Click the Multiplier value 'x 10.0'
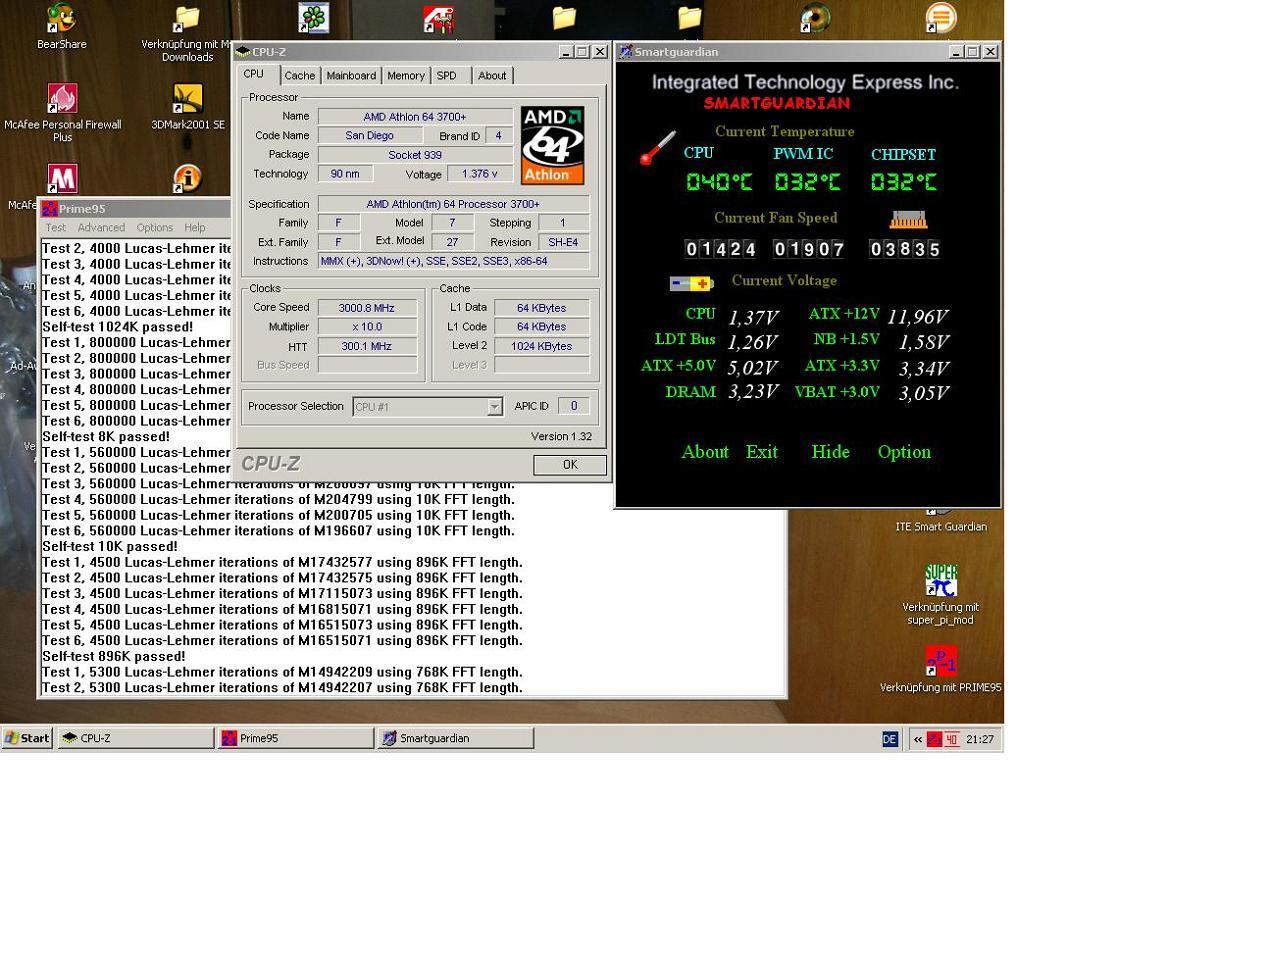 tap(367, 327)
